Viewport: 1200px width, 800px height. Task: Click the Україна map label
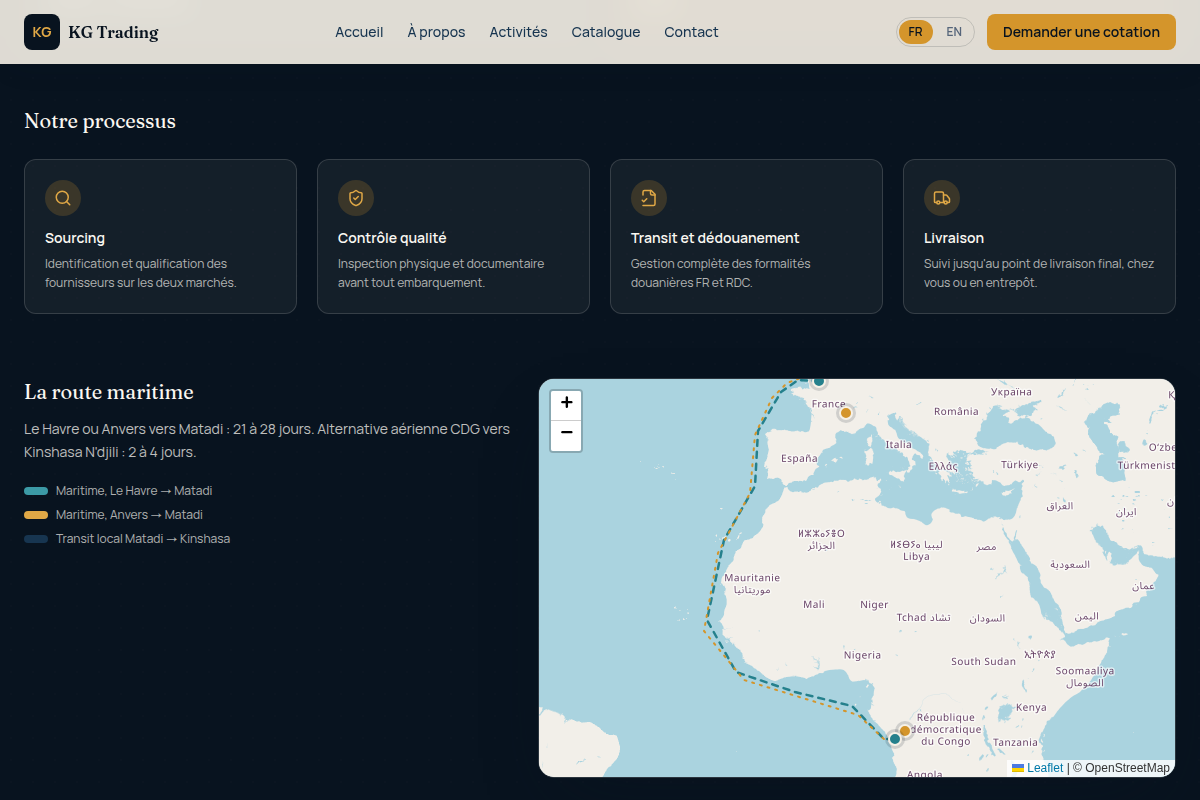(1011, 392)
